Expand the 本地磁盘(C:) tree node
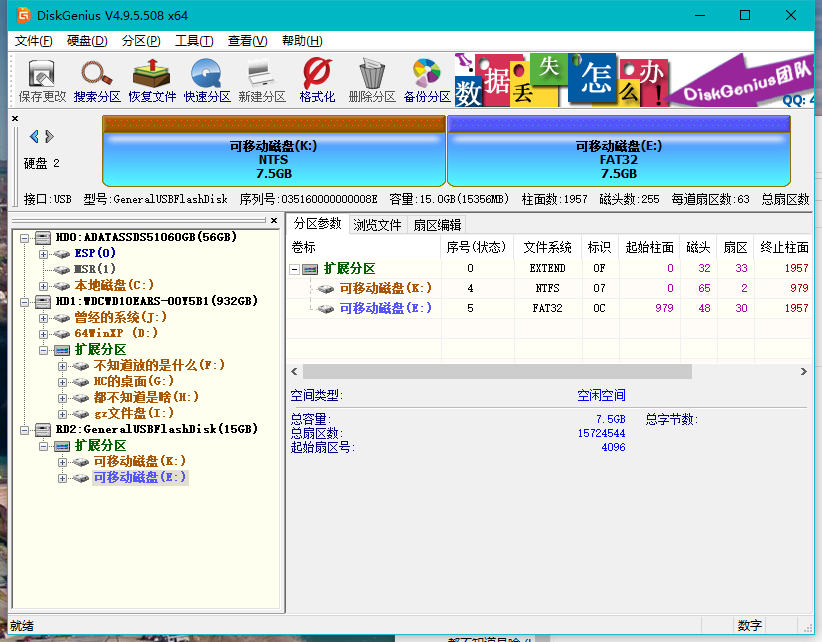822x642 pixels. pos(43,285)
